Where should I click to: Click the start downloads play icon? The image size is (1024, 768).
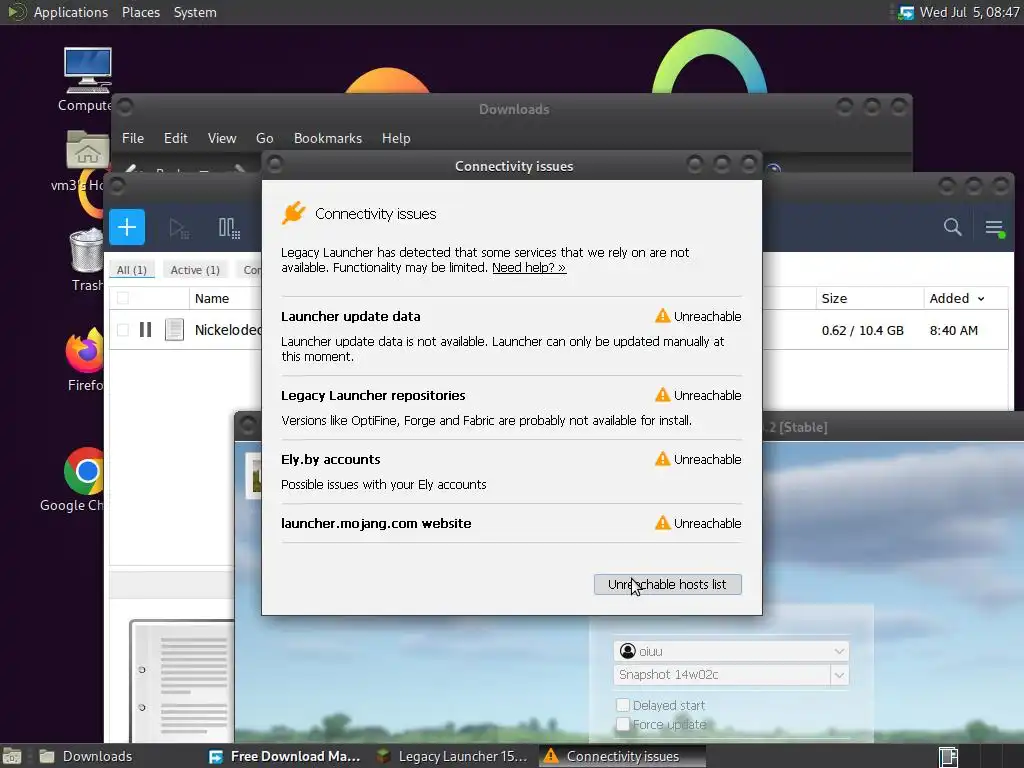[x=179, y=228]
